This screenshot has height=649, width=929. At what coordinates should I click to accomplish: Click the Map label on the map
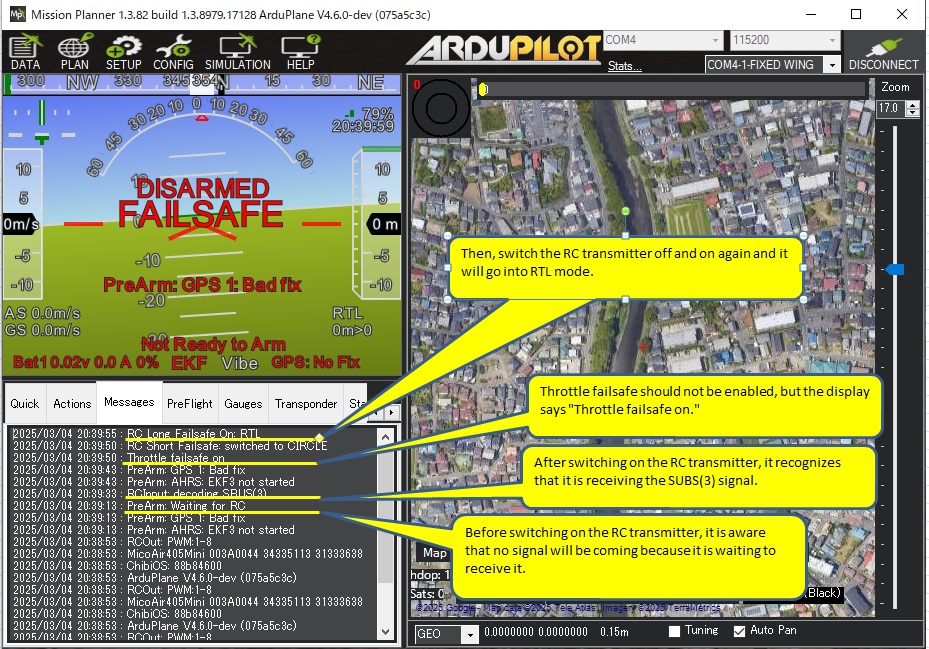(434, 553)
